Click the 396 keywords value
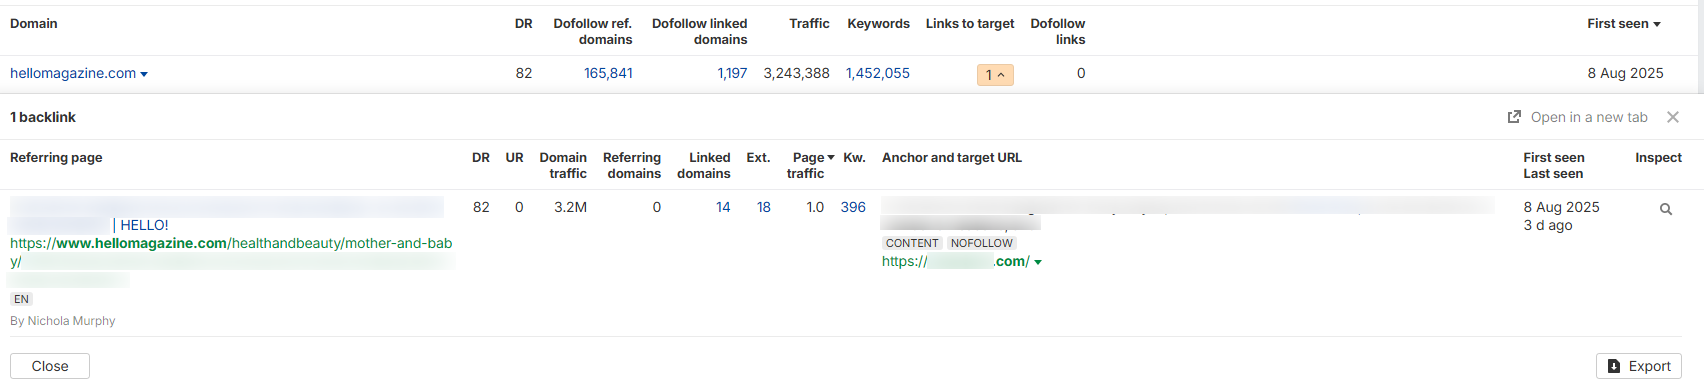1704x392 pixels. [853, 207]
